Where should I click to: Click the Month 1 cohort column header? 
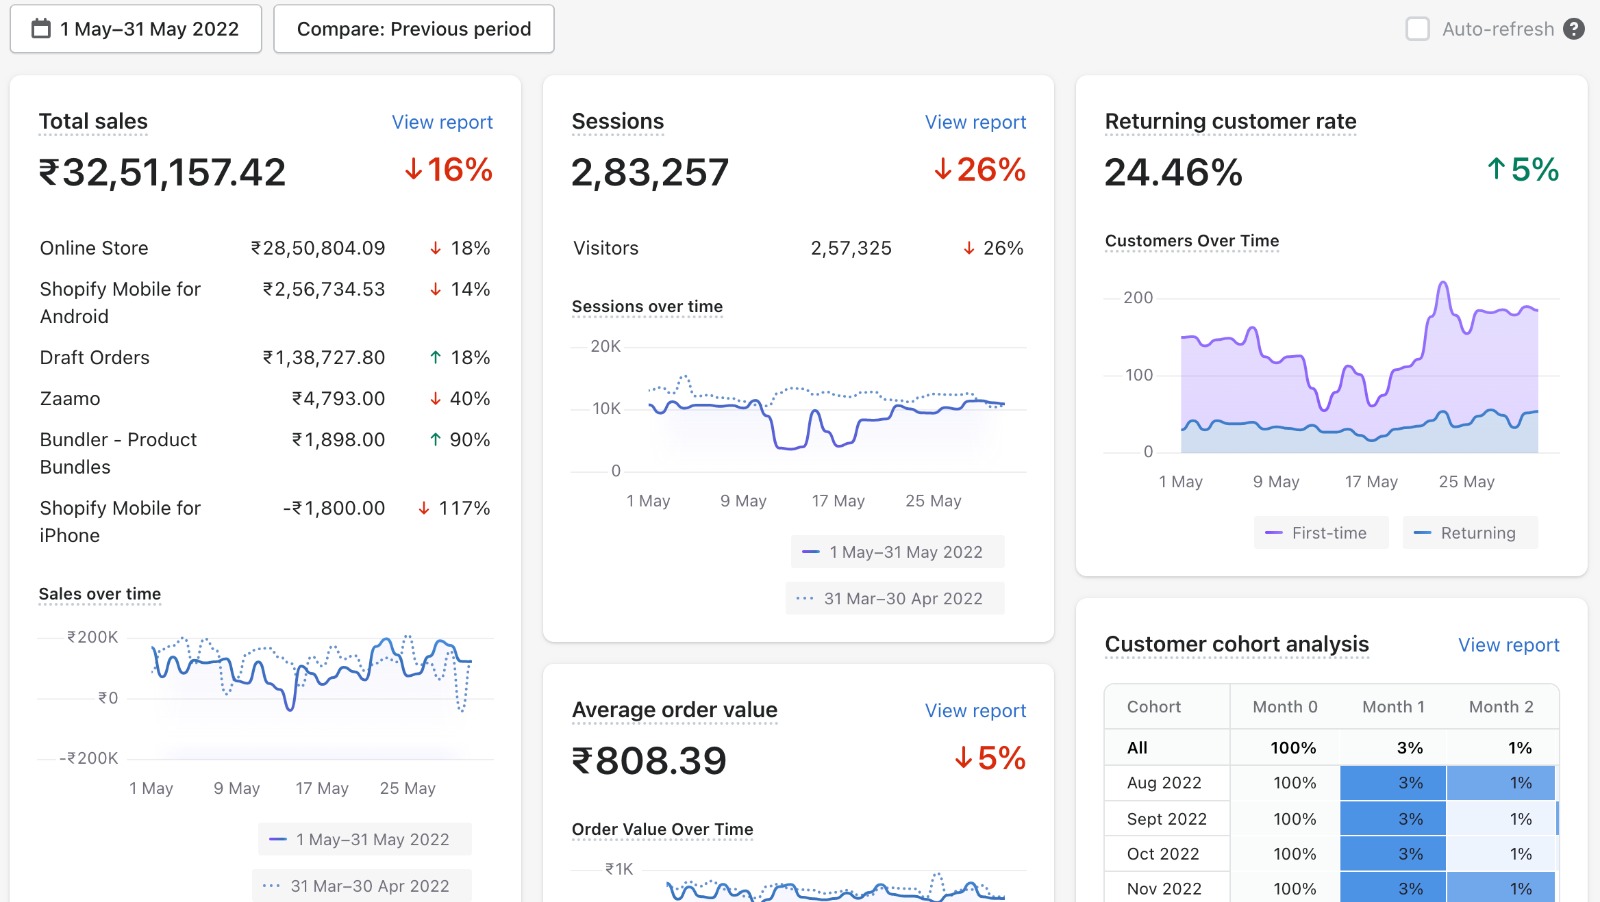point(1393,707)
